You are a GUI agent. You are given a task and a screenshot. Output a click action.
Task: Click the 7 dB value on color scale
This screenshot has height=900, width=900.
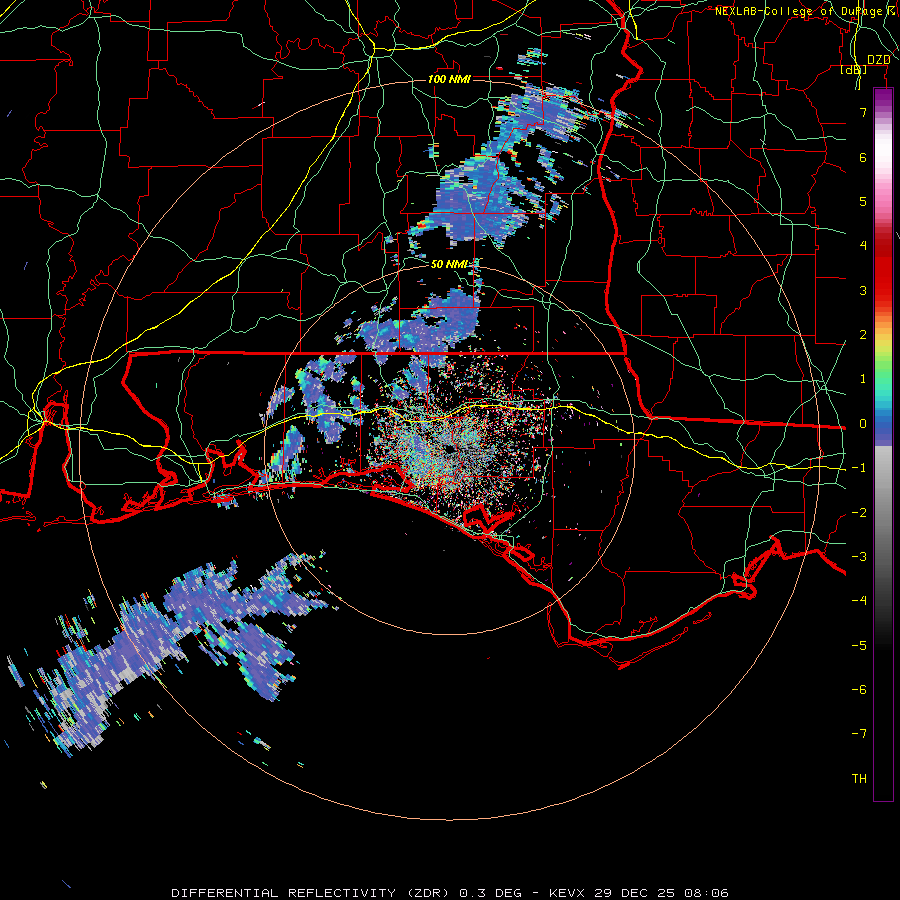(x=863, y=112)
